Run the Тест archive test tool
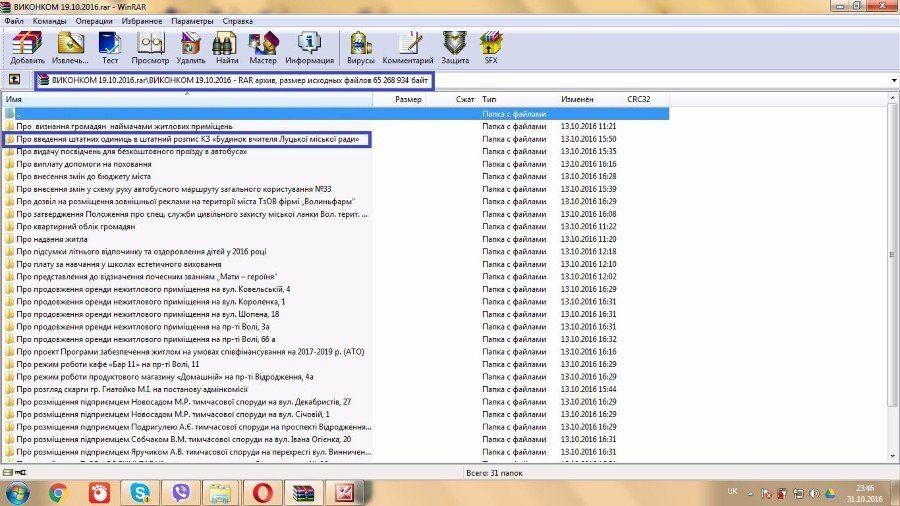 point(110,46)
